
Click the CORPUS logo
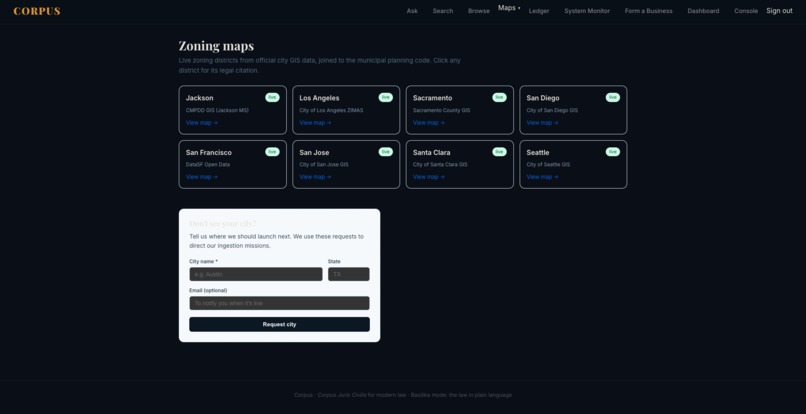[36, 11]
